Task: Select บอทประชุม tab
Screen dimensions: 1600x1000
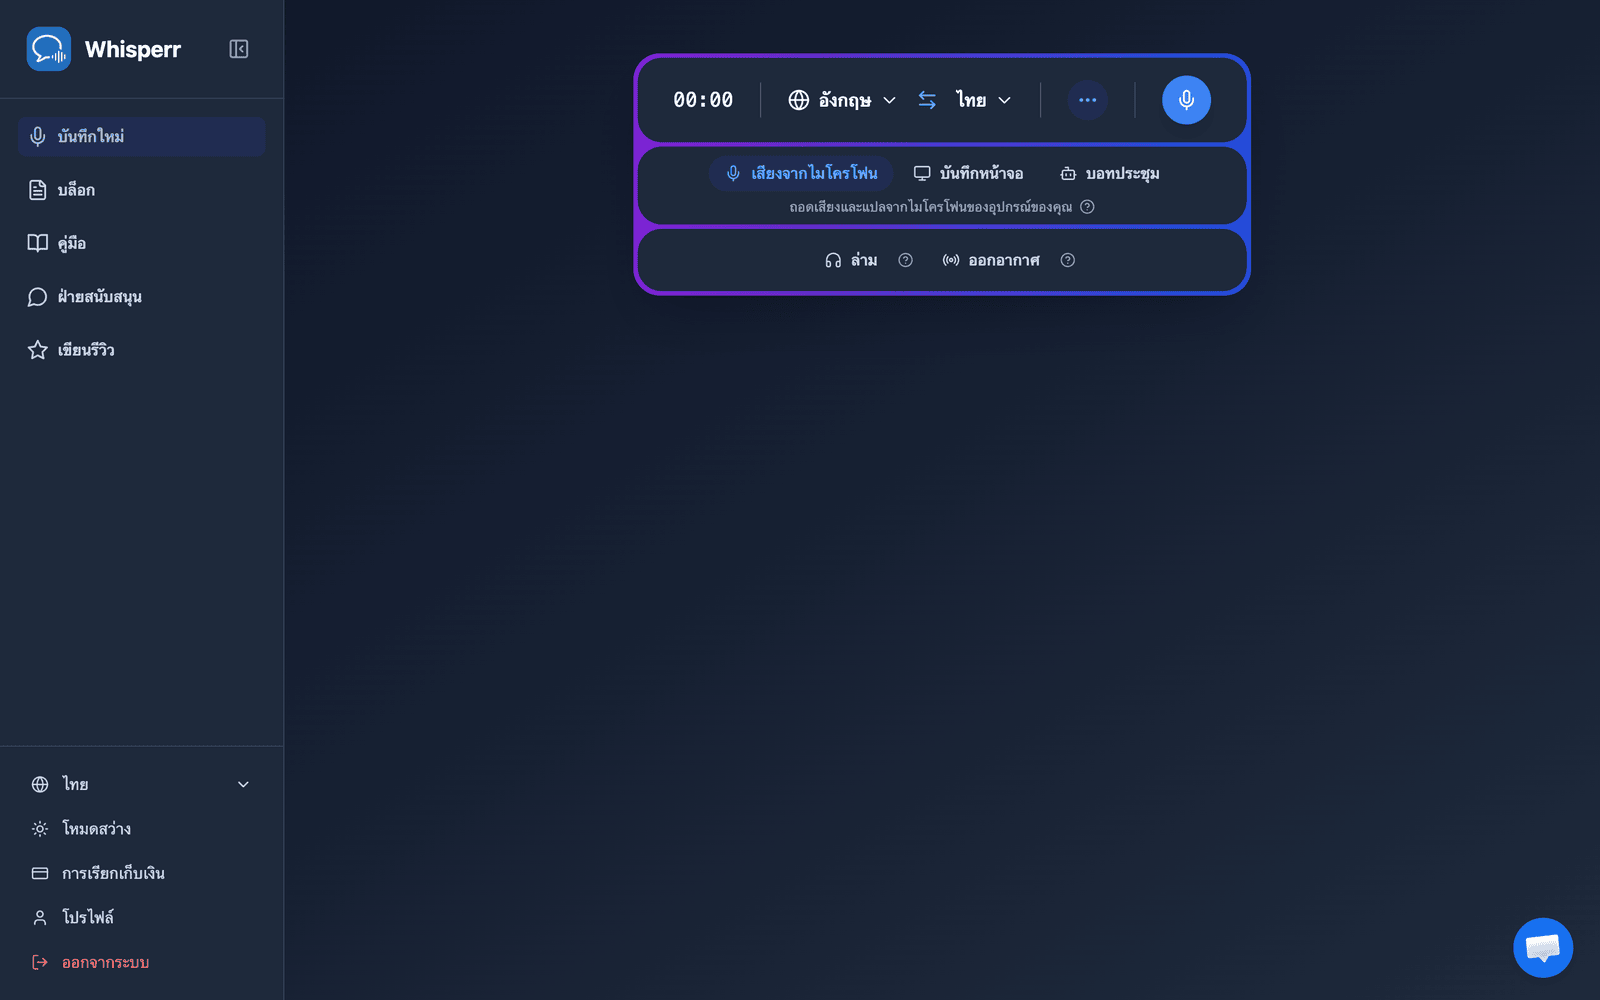Action: [1110, 174]
